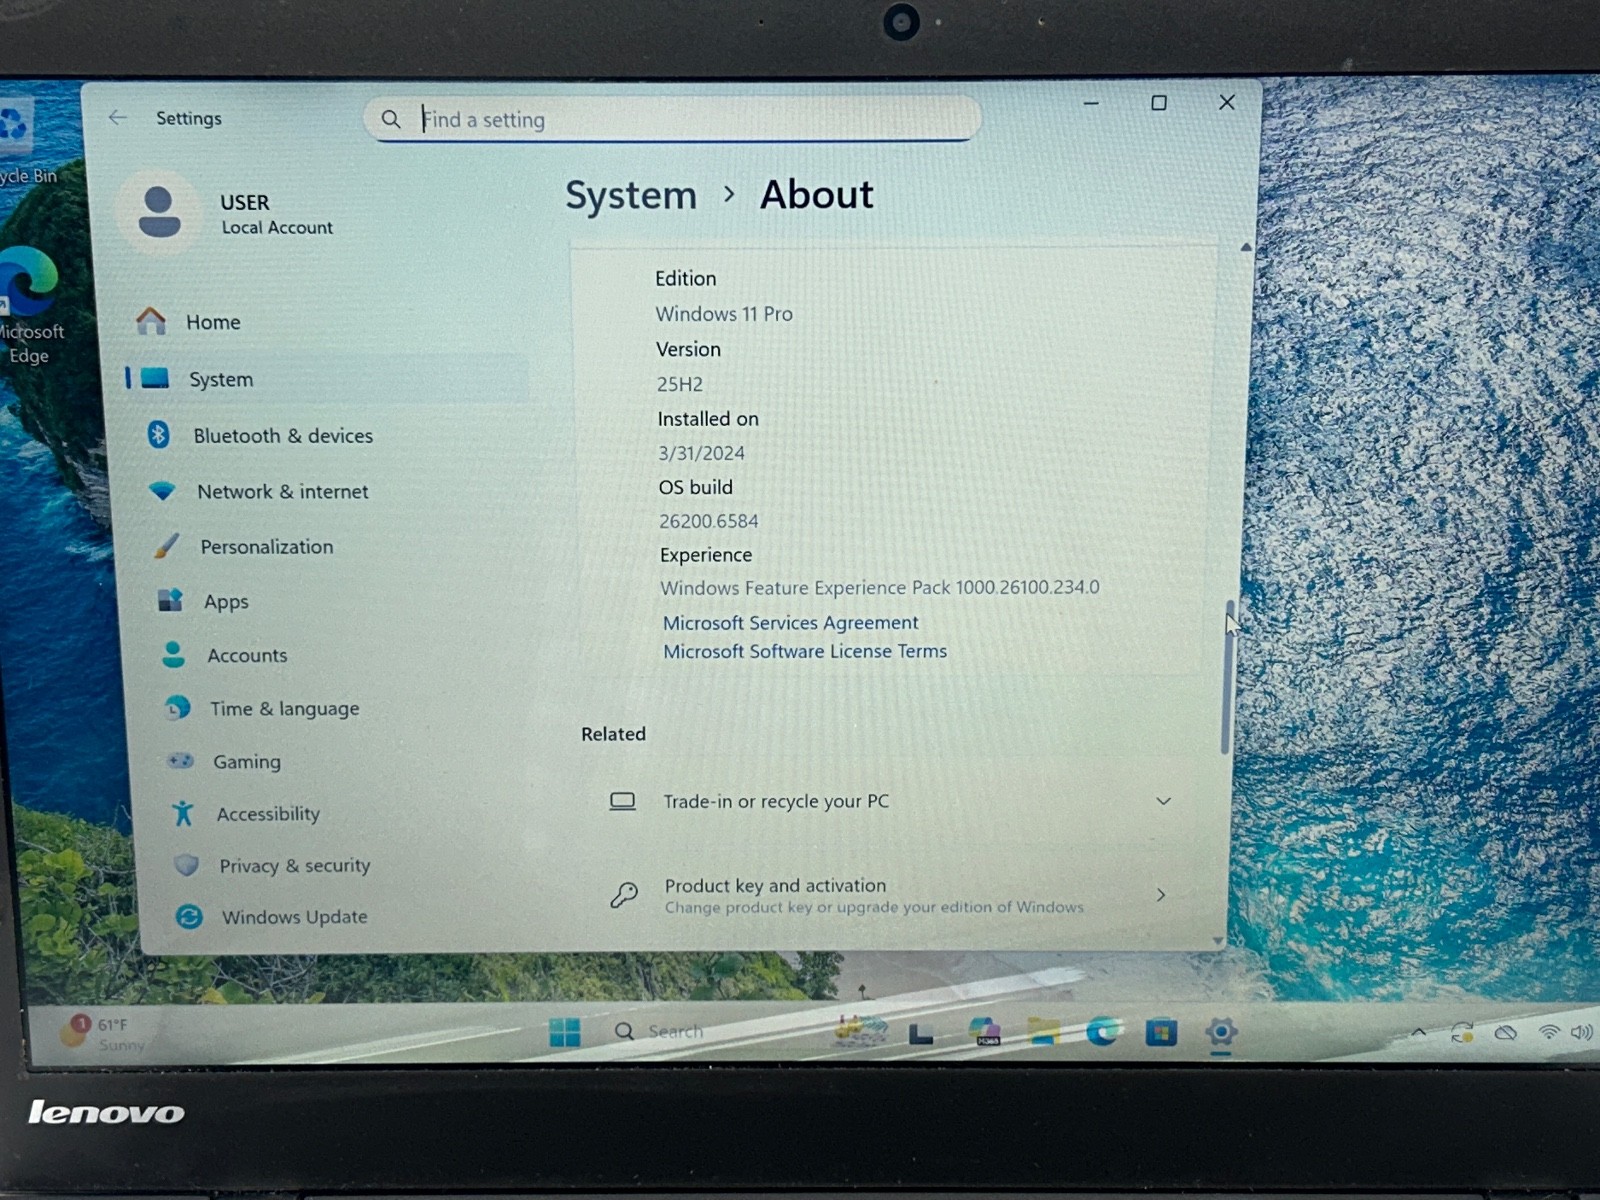Image resolution: width=1600 pixels, height=1200 pixels.
Task: Click the scrollbar down arrow
Action: pyautogui.click(x=1218, y=940)
